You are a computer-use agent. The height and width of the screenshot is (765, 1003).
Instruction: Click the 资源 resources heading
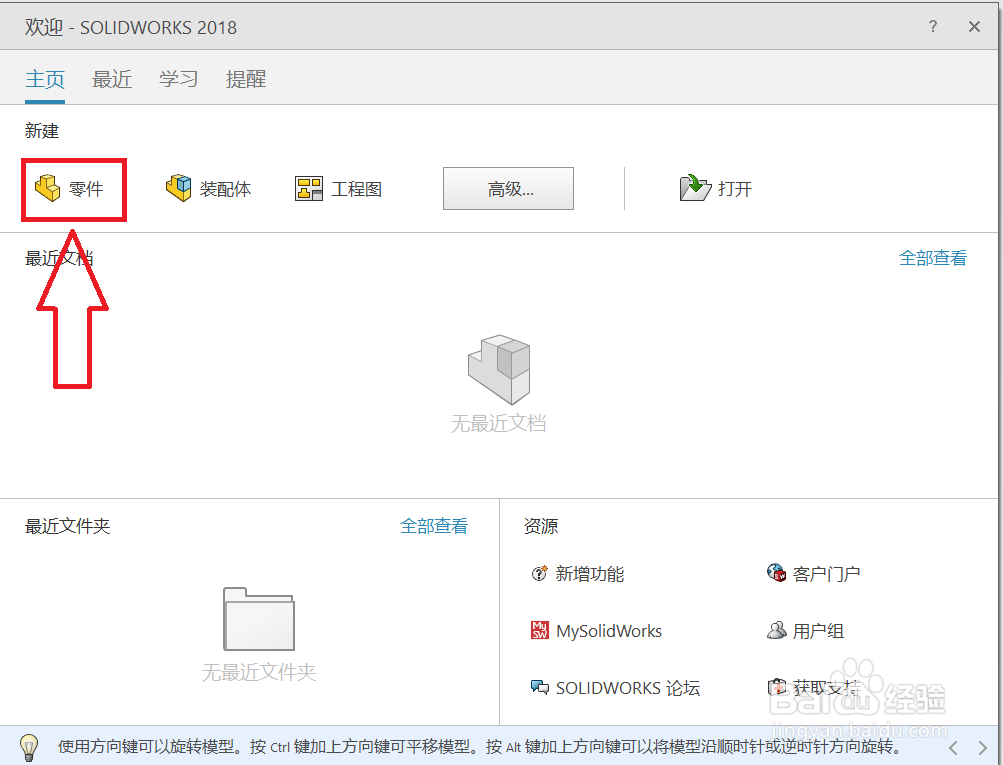541,526
